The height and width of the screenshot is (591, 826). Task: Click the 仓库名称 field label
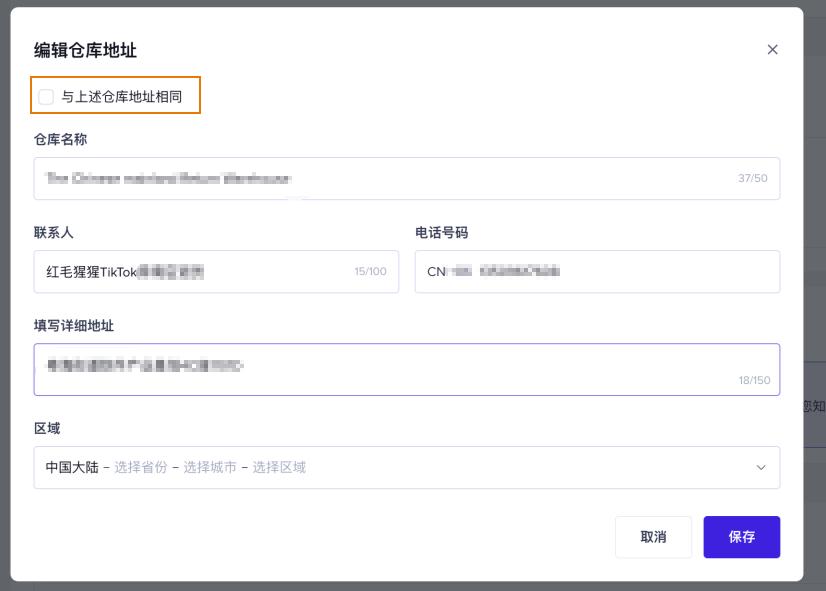[62, 139]
